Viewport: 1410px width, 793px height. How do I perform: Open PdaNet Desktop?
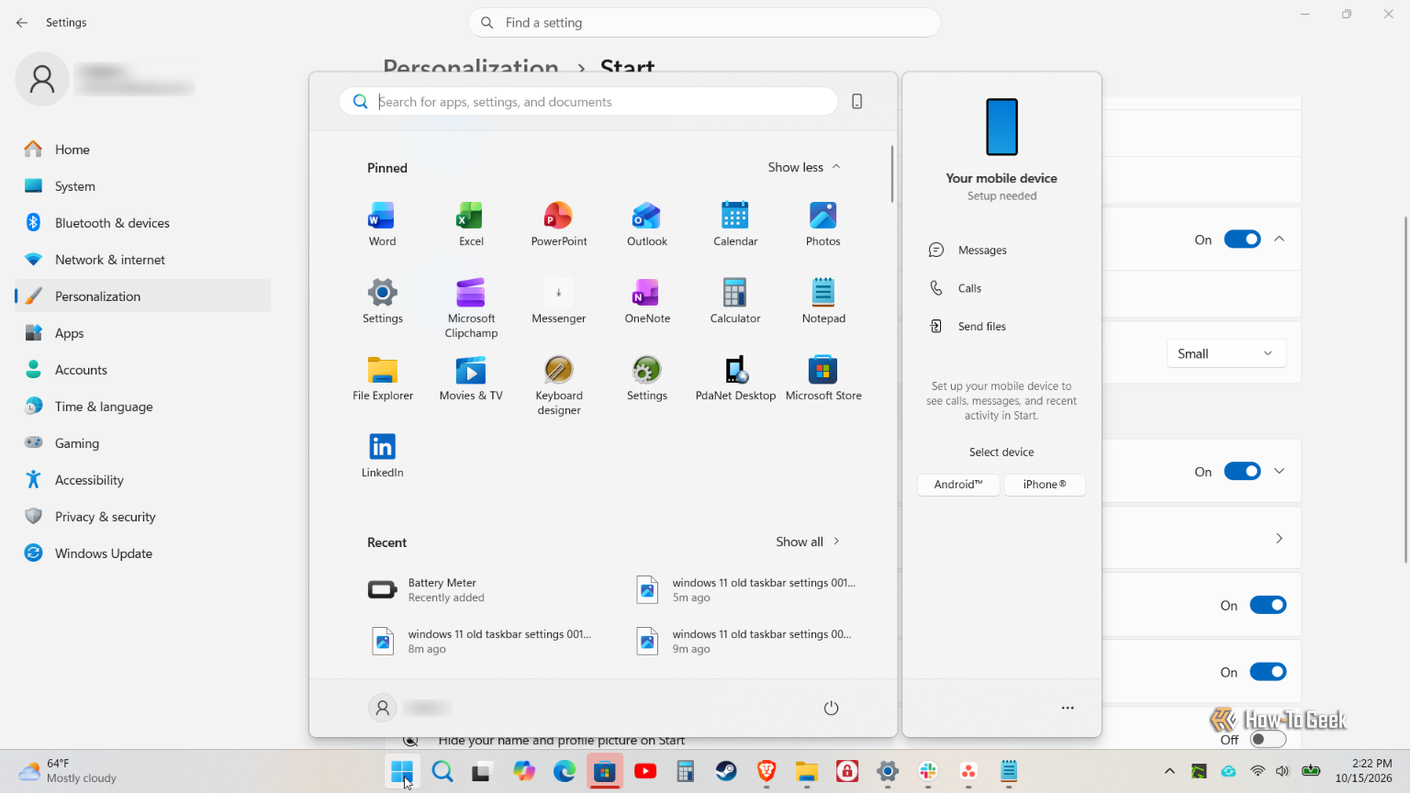pos(735,378)
